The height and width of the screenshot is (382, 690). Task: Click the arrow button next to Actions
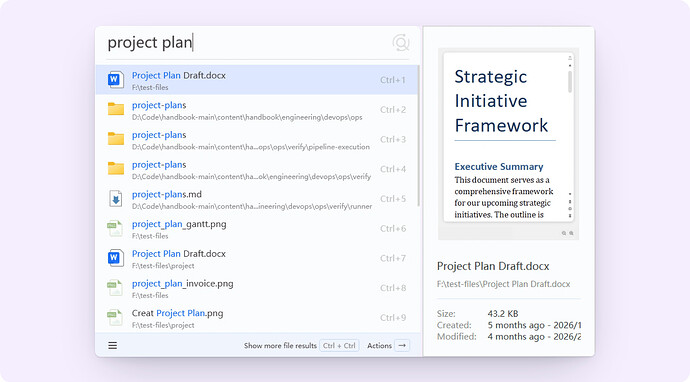[402, 345]
